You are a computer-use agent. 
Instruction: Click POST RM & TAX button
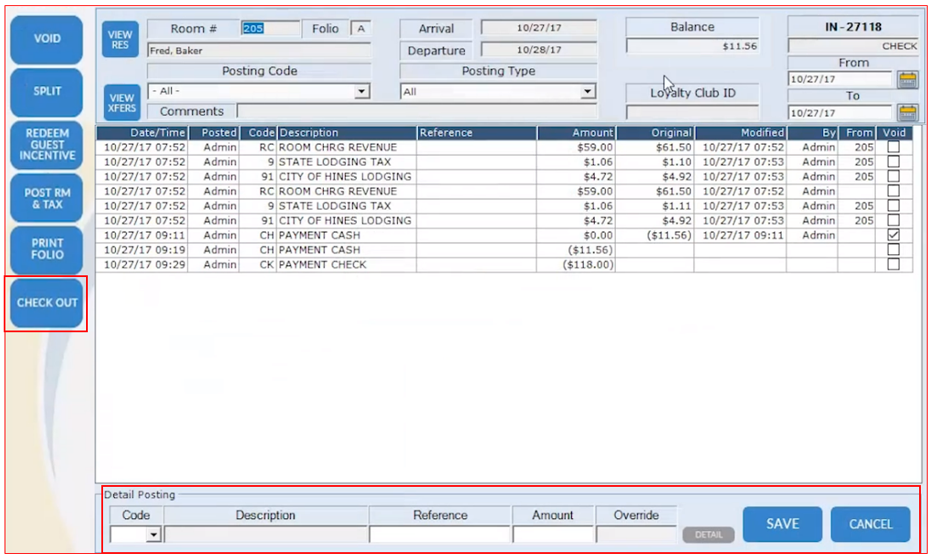[x=47, y=199]
